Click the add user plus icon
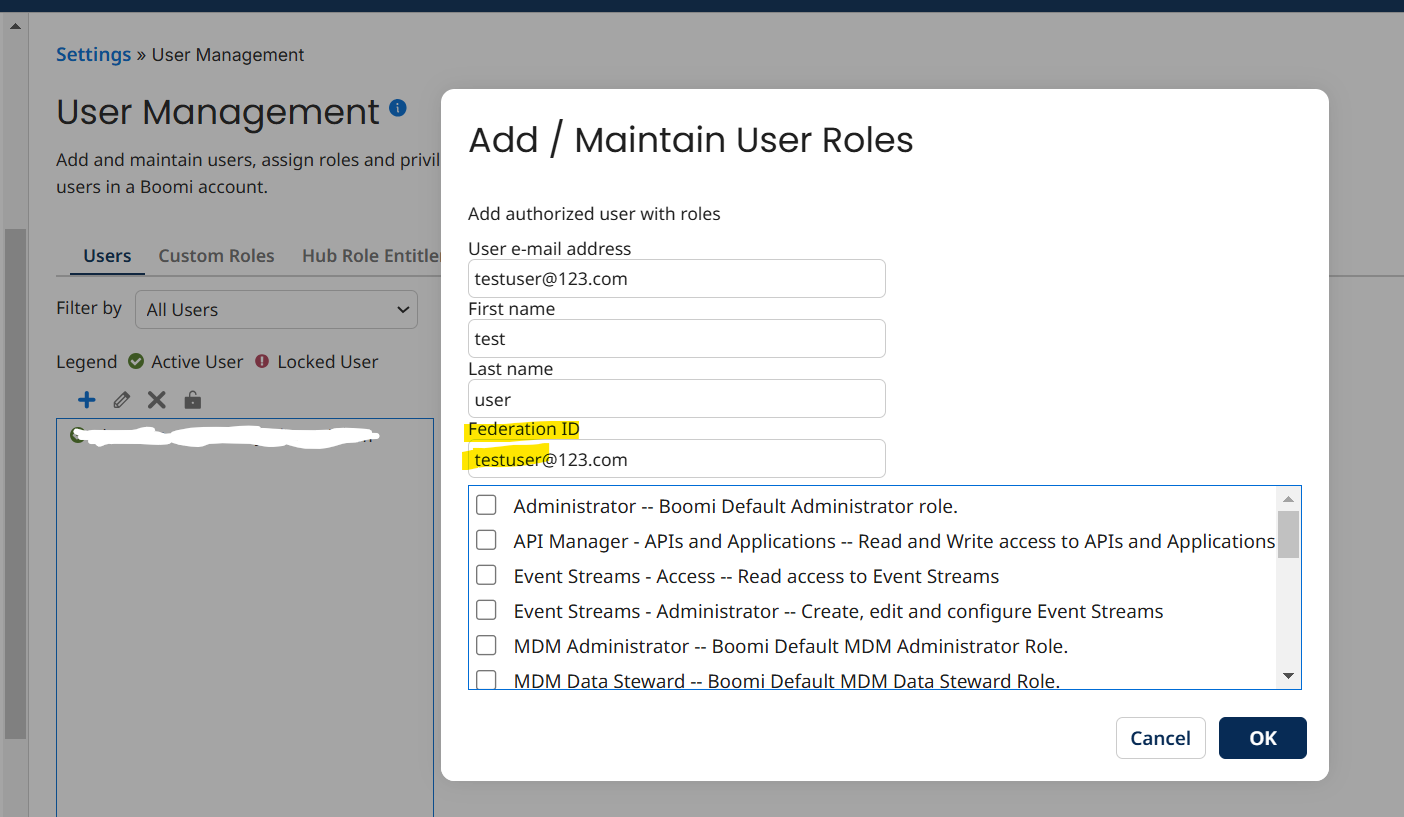 [x=87, y=400]
